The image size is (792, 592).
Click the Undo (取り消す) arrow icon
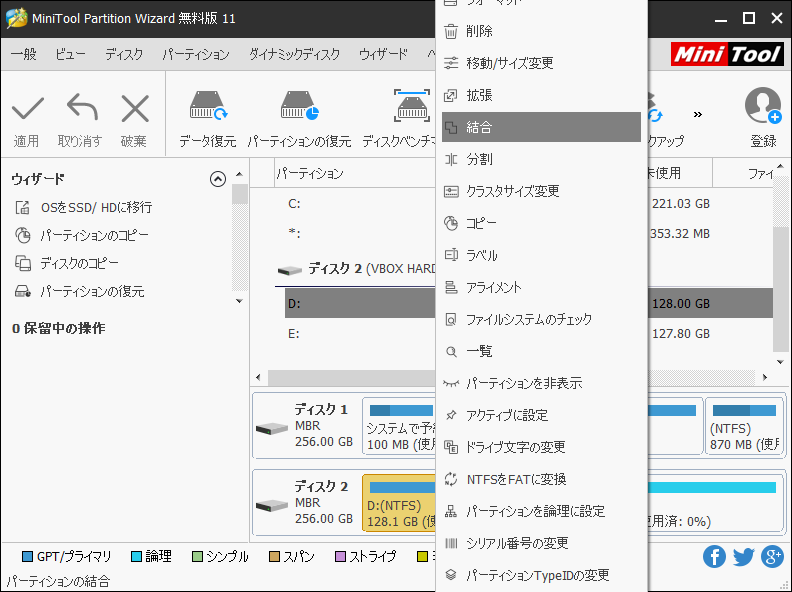[x=82, y=108]
